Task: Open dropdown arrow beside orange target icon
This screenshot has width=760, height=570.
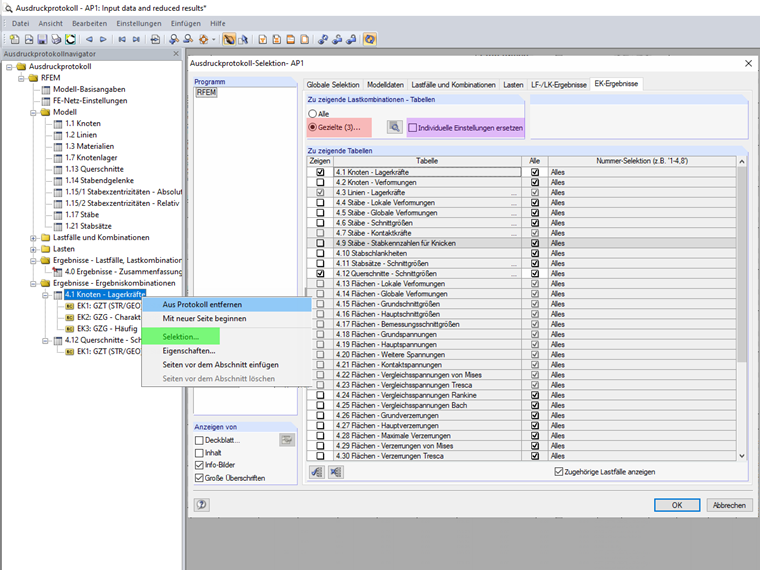Action: (x=213, y=40)
